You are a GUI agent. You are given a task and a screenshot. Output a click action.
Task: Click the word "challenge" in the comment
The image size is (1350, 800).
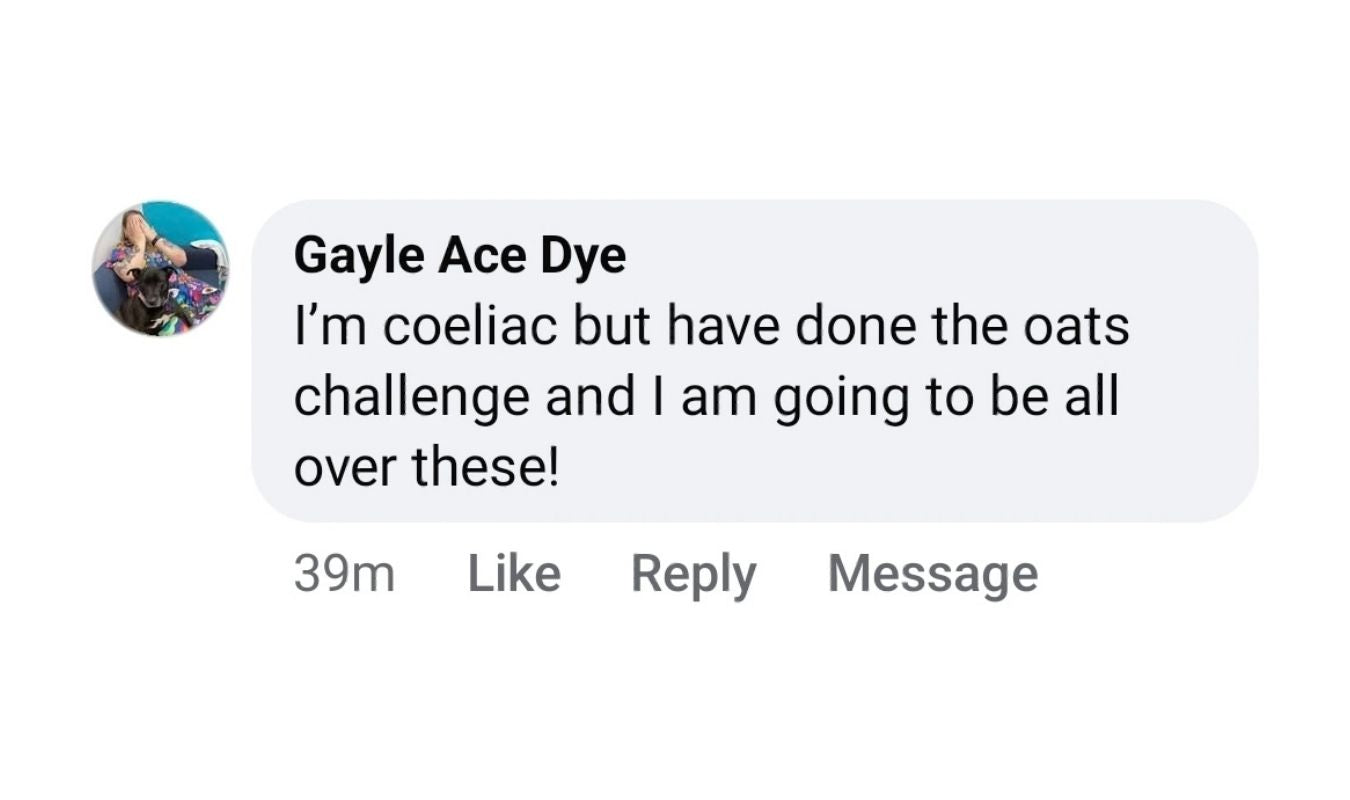pos(410,397)
